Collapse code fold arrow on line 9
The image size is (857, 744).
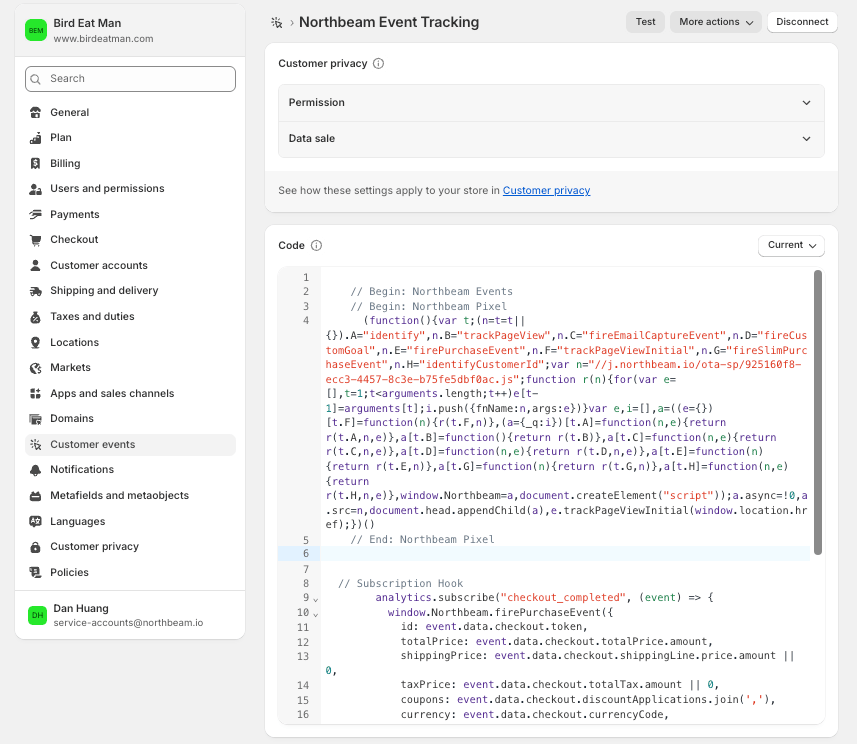[x=316, y=599]
